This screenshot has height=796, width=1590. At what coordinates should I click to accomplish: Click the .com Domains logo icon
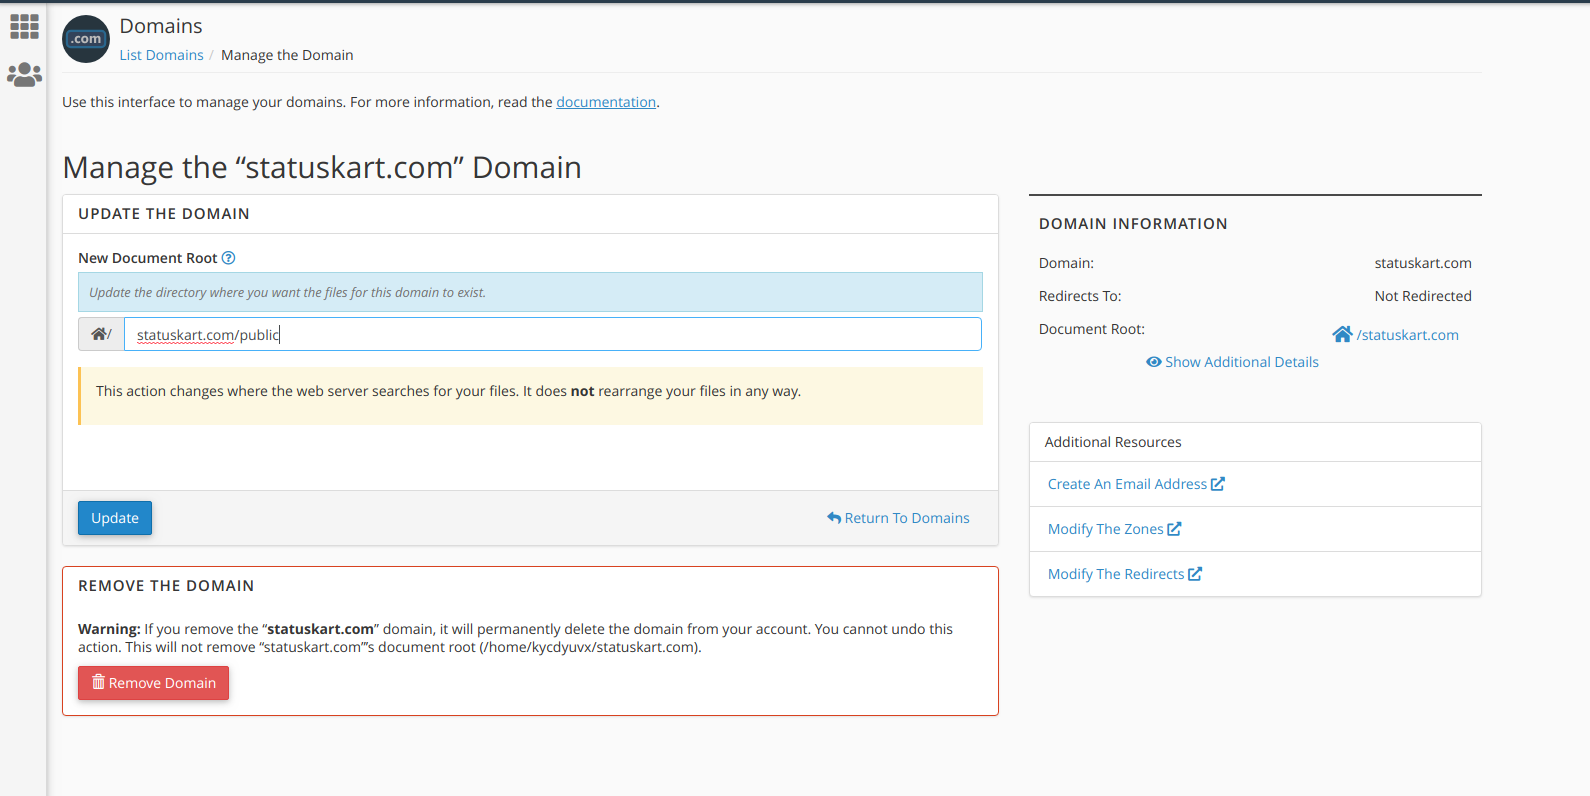coord(86,39)
